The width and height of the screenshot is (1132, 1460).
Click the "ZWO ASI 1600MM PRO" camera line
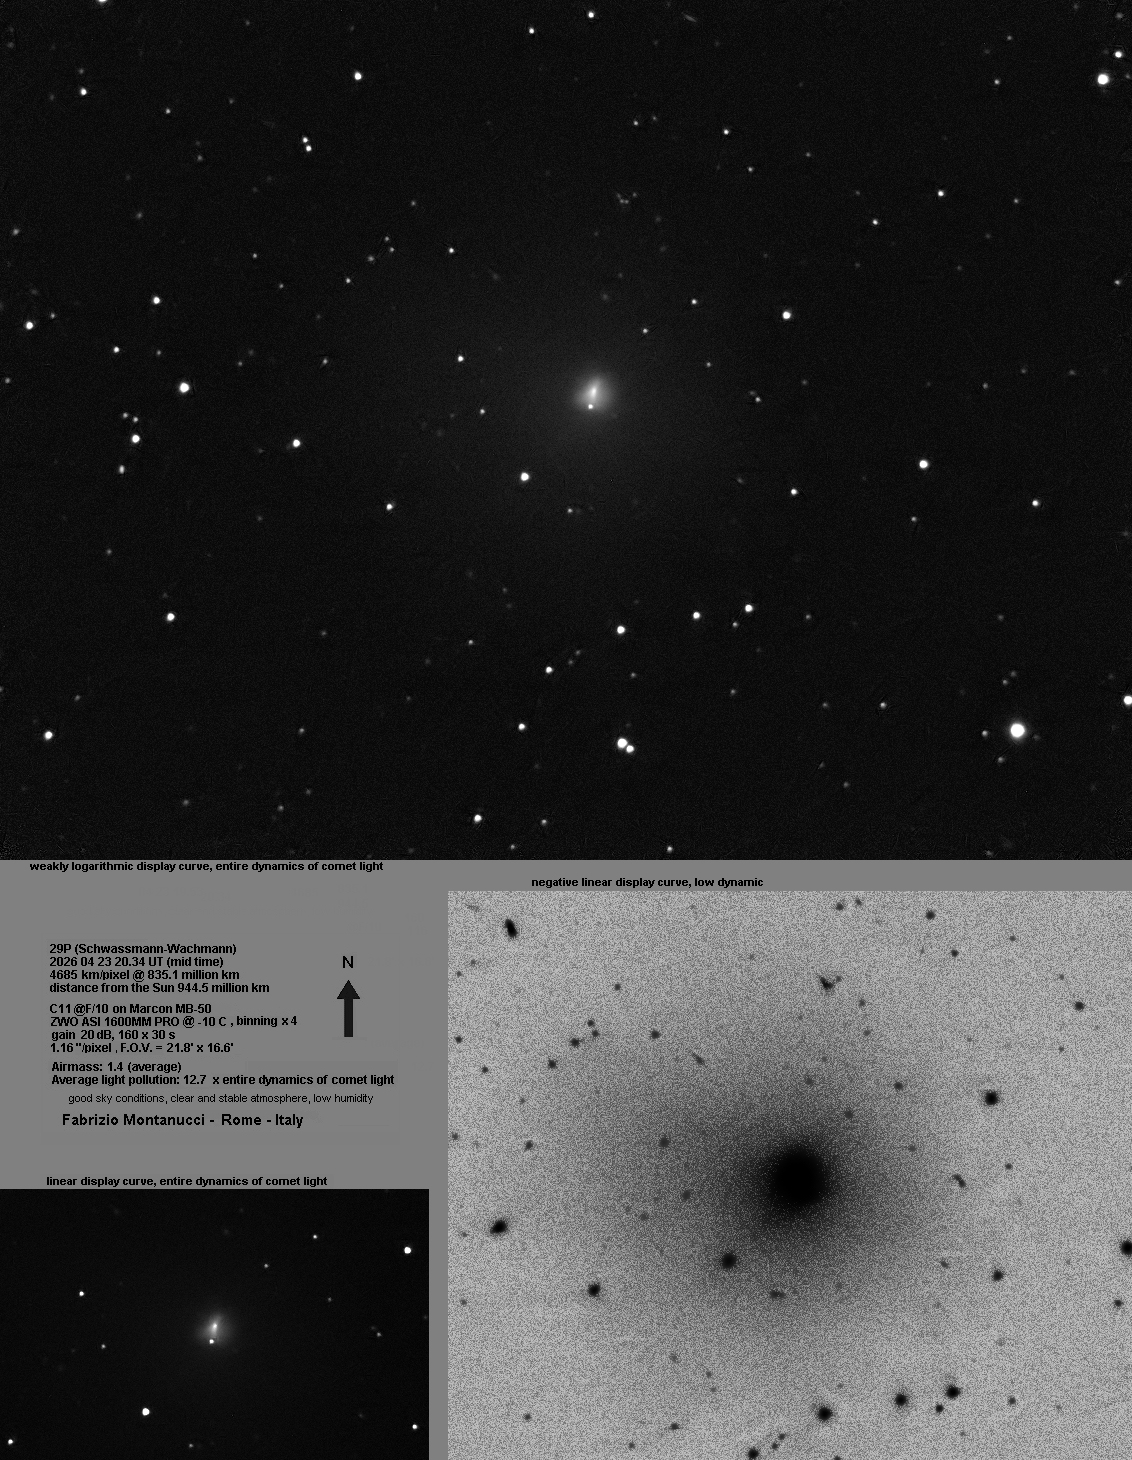click(173, 1021)
